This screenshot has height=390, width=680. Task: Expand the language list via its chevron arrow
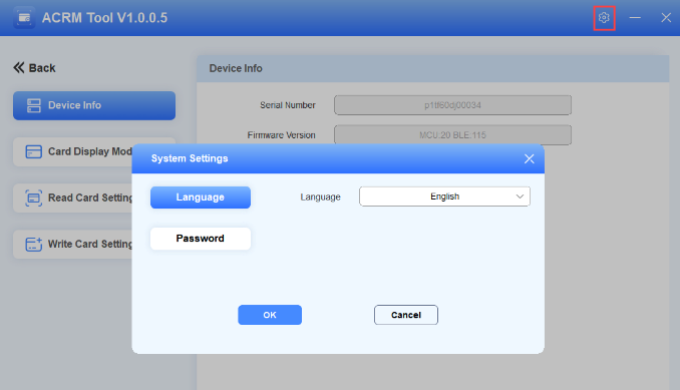click(520, 197)
